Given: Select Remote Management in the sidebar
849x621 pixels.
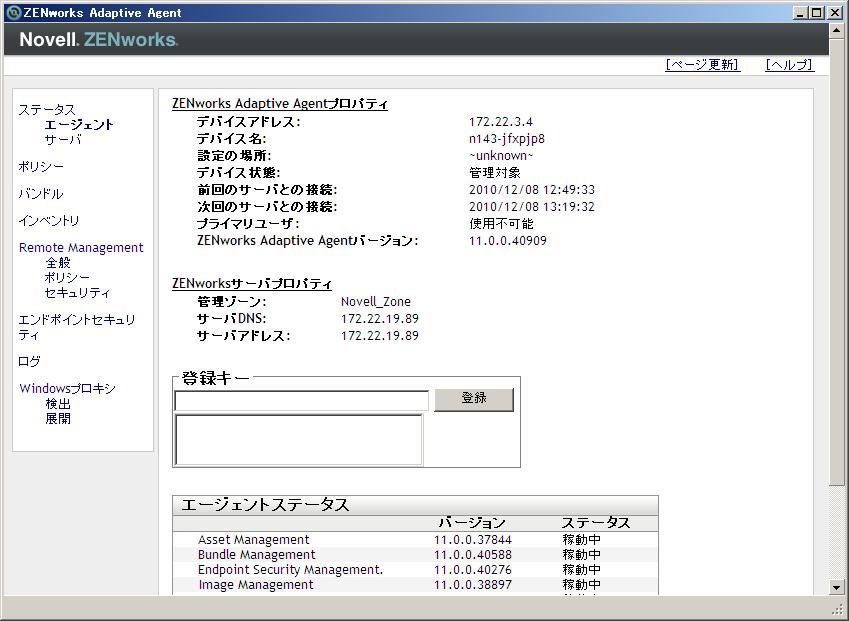Looking at the screenshot, I should 81,247.
